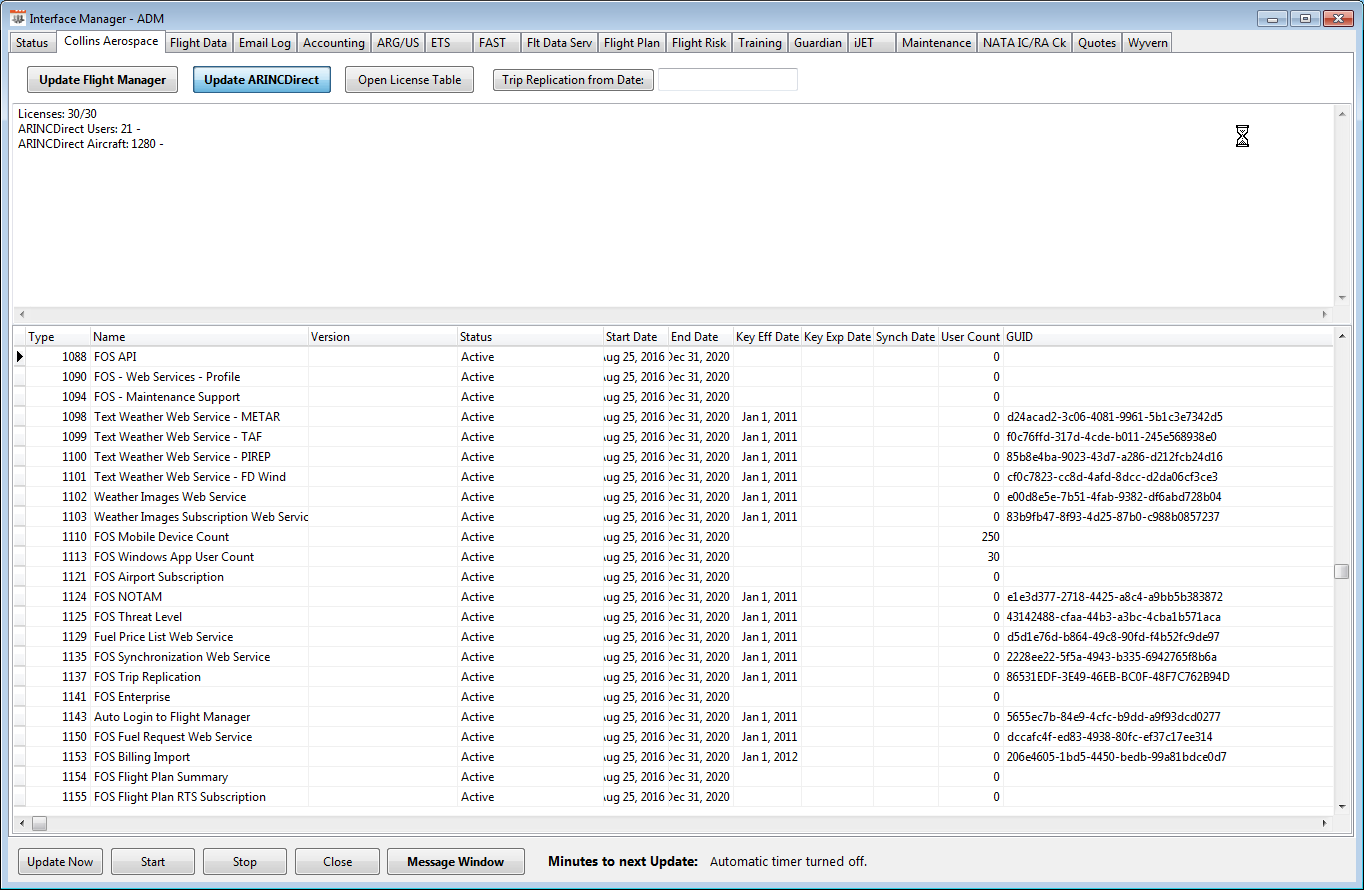Select the FOS Trip Replication name cell
The width and height of the screenshot is (1364, 890).
(199, 677)
